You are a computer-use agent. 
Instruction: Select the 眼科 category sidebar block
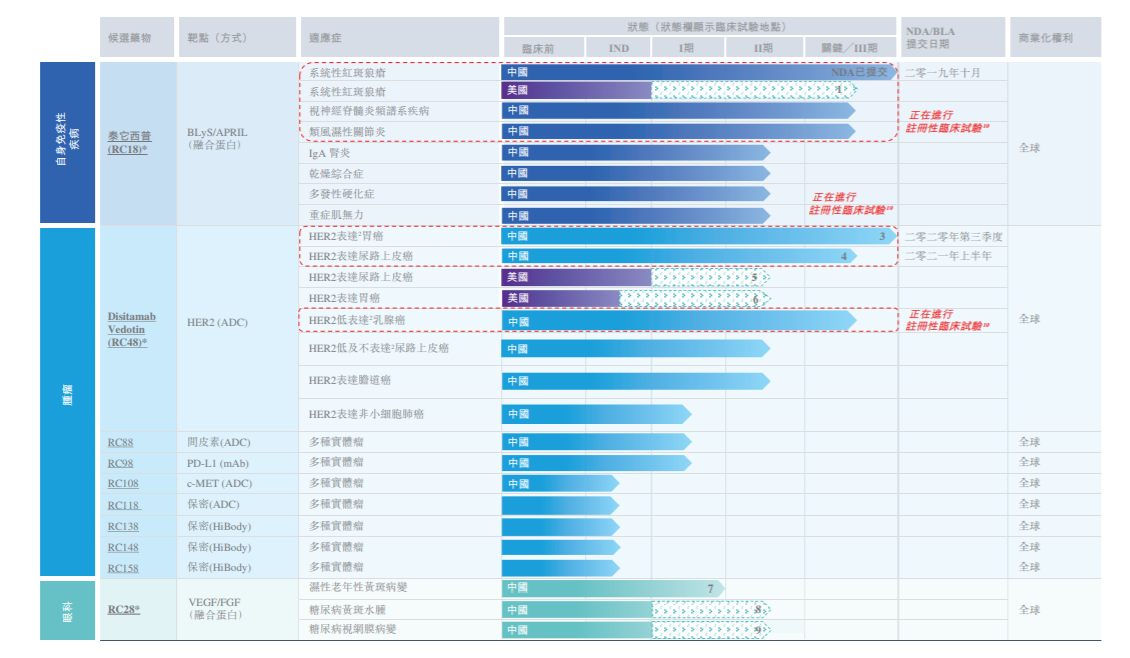tap(68, 610)
